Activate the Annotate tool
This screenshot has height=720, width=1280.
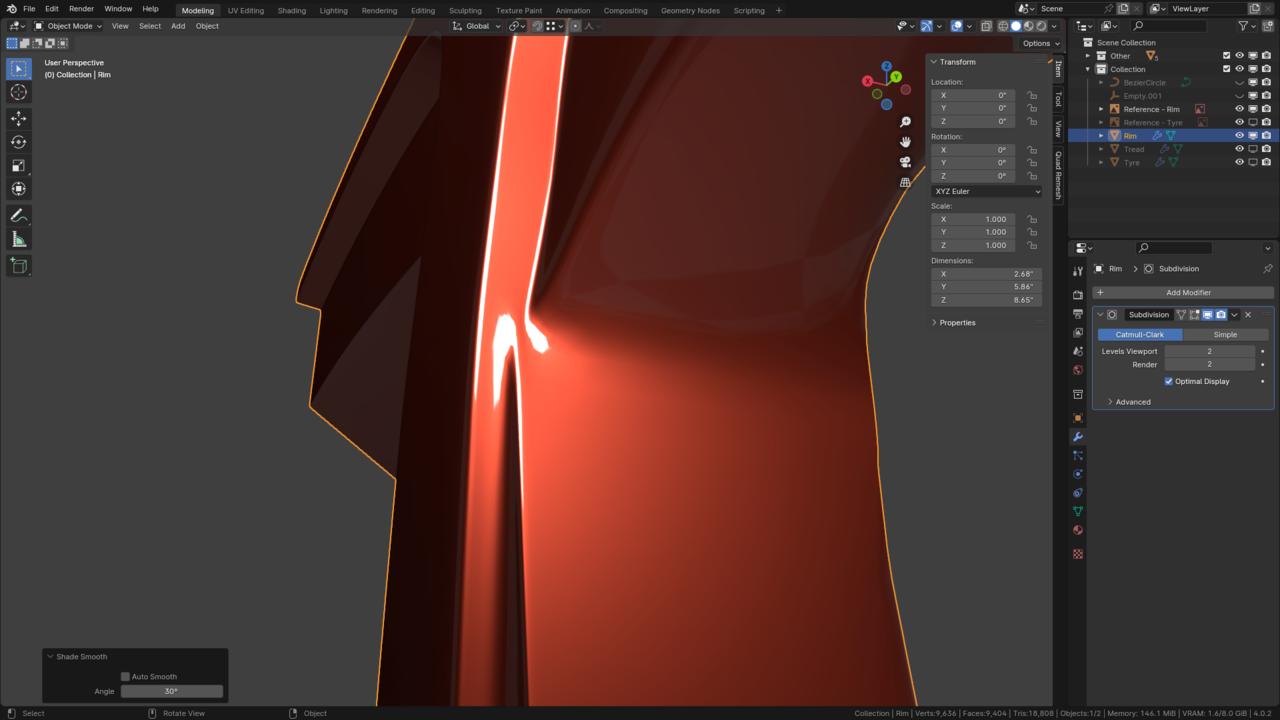pos(18,215)
